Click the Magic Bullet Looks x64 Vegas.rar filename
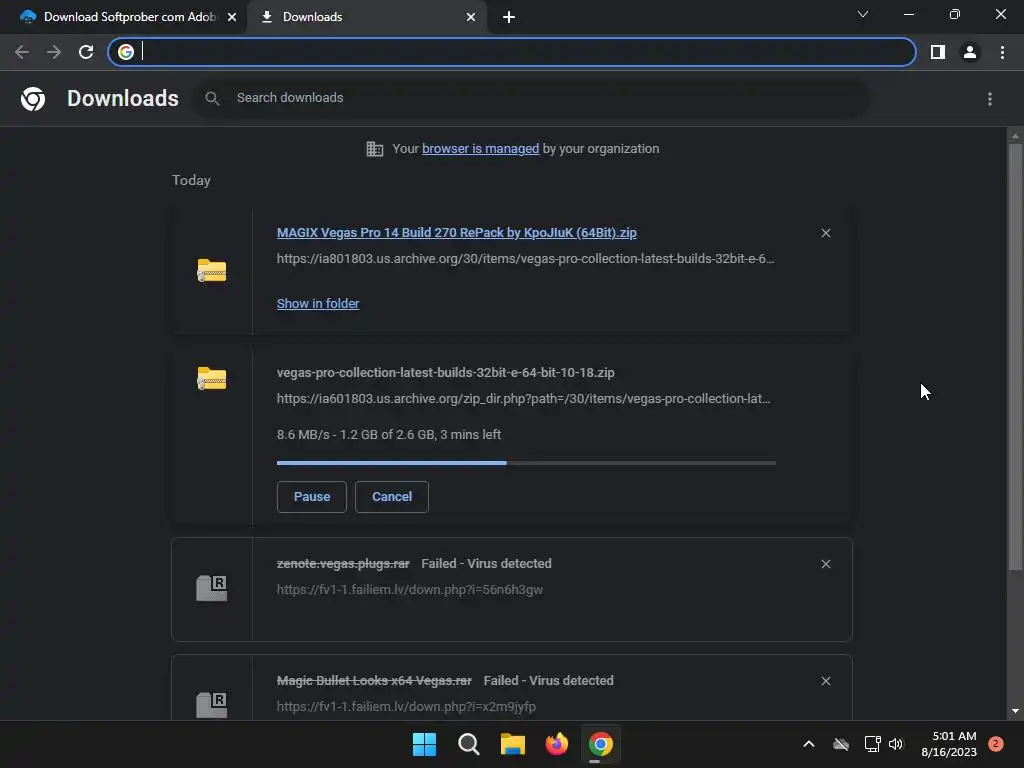 click(374, 680)
